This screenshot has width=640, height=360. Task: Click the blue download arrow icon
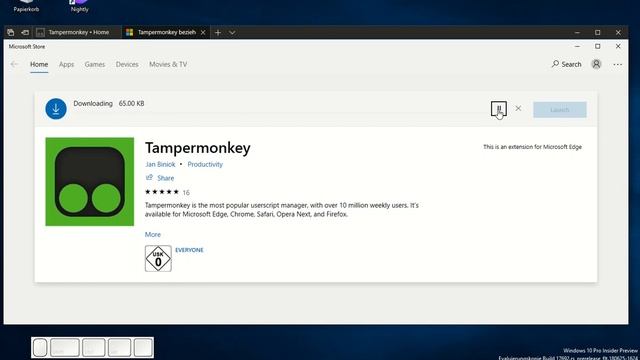click(x=56, y=109)
